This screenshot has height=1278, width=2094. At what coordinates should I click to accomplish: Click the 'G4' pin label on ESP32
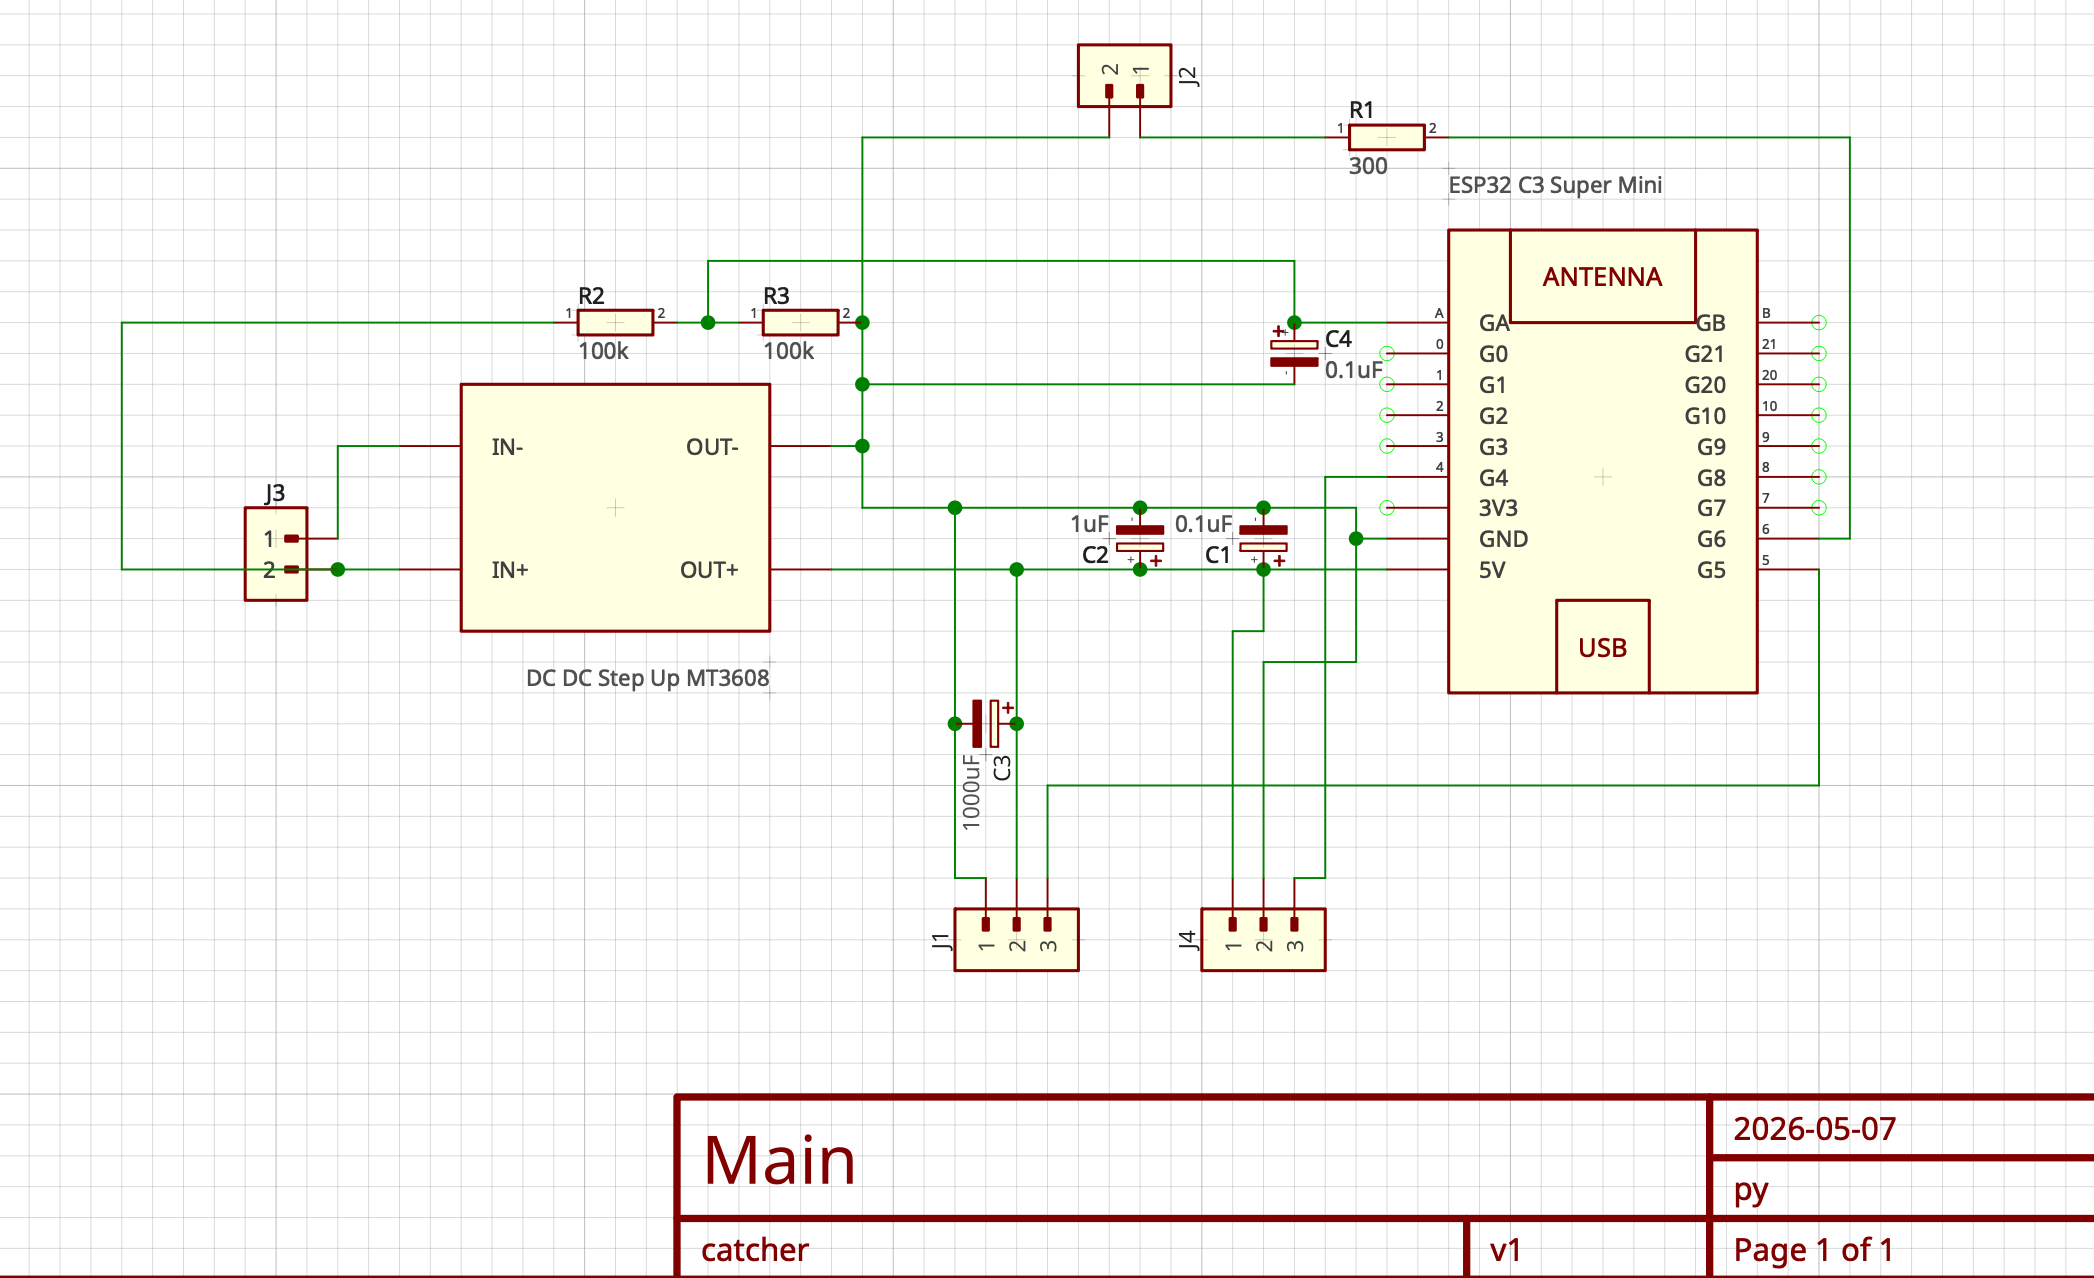[x=1493, y=478]
